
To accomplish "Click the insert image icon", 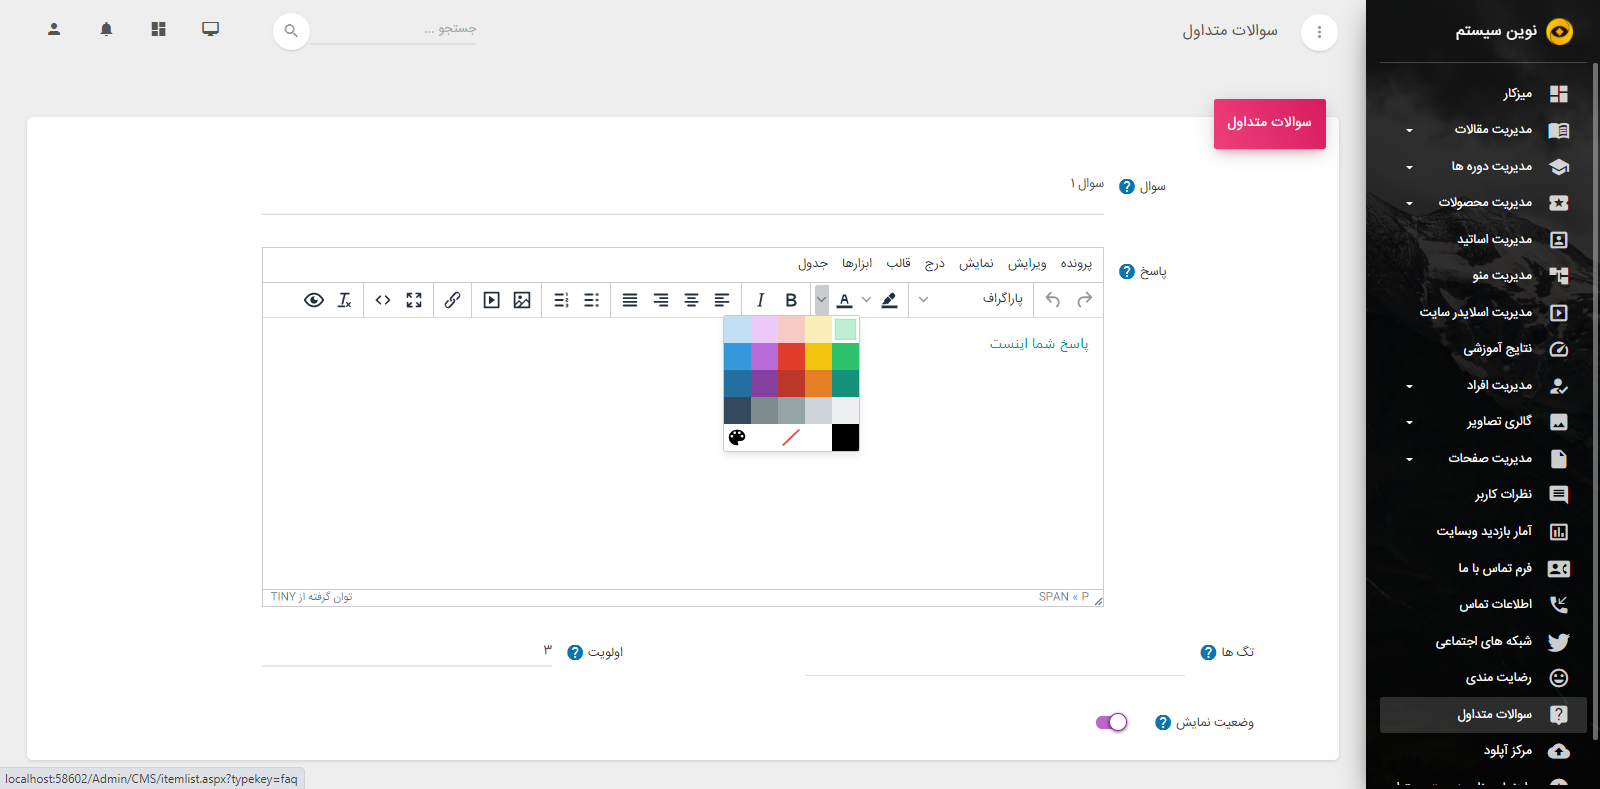I will [x=522, y=300].
